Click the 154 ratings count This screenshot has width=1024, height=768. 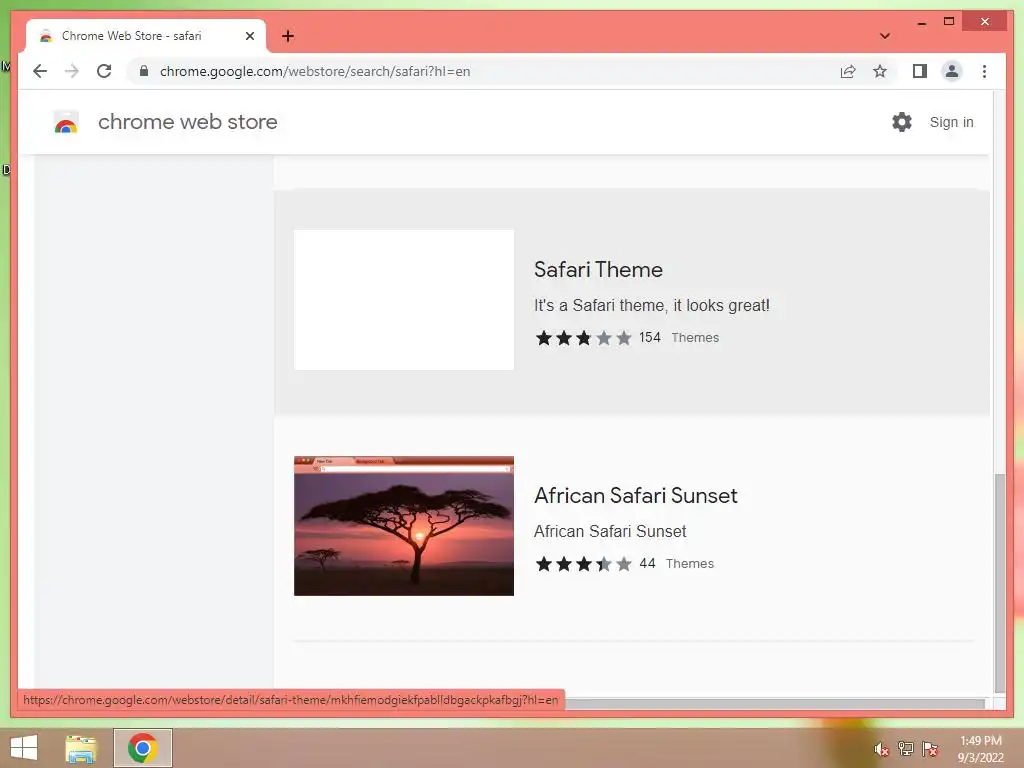click(649, 338)
